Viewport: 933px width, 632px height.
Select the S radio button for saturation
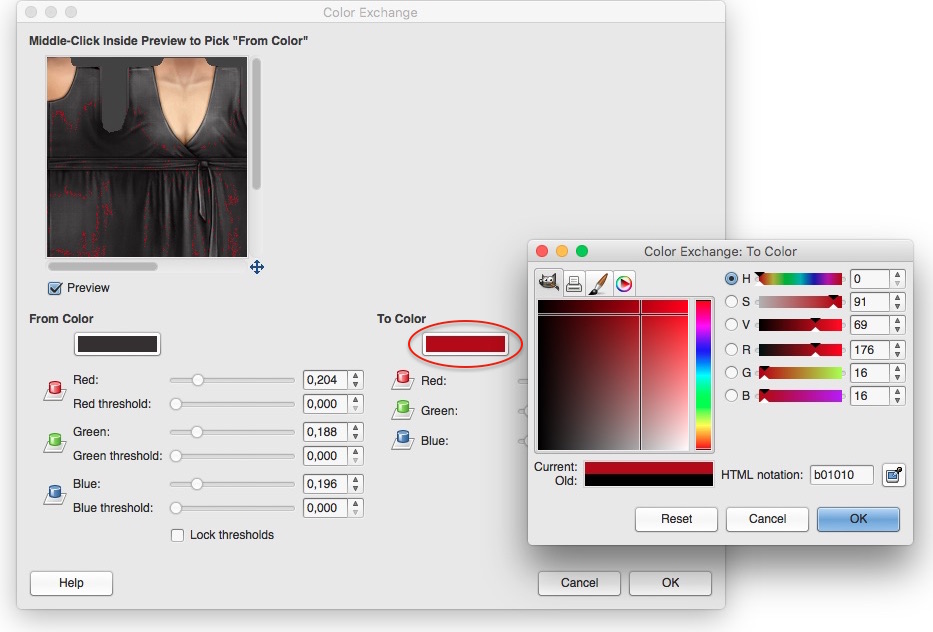pos(733,301)
